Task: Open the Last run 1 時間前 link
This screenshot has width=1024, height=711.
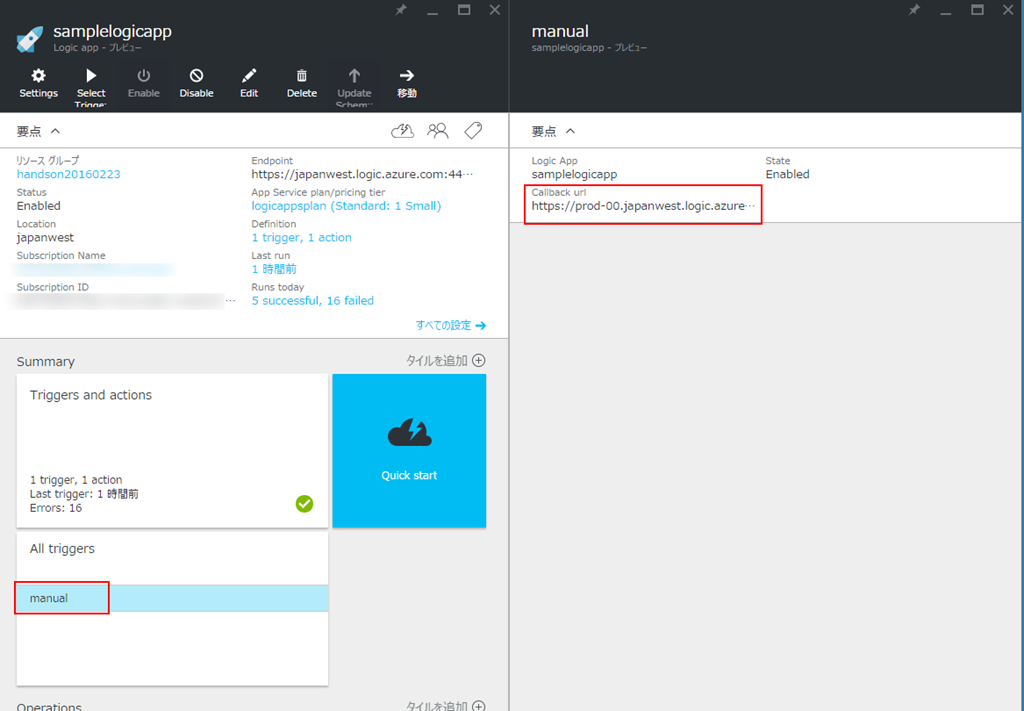Action: [x=274, y=269]
